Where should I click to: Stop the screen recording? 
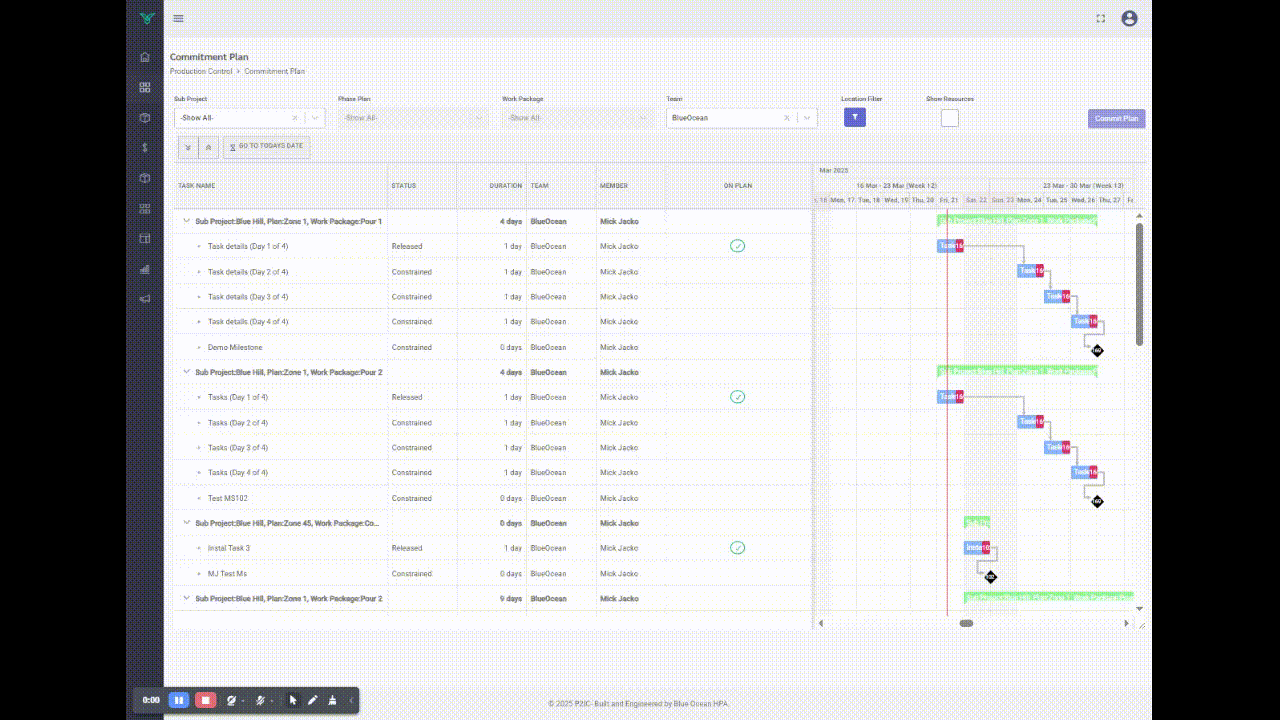click(205, 700)
